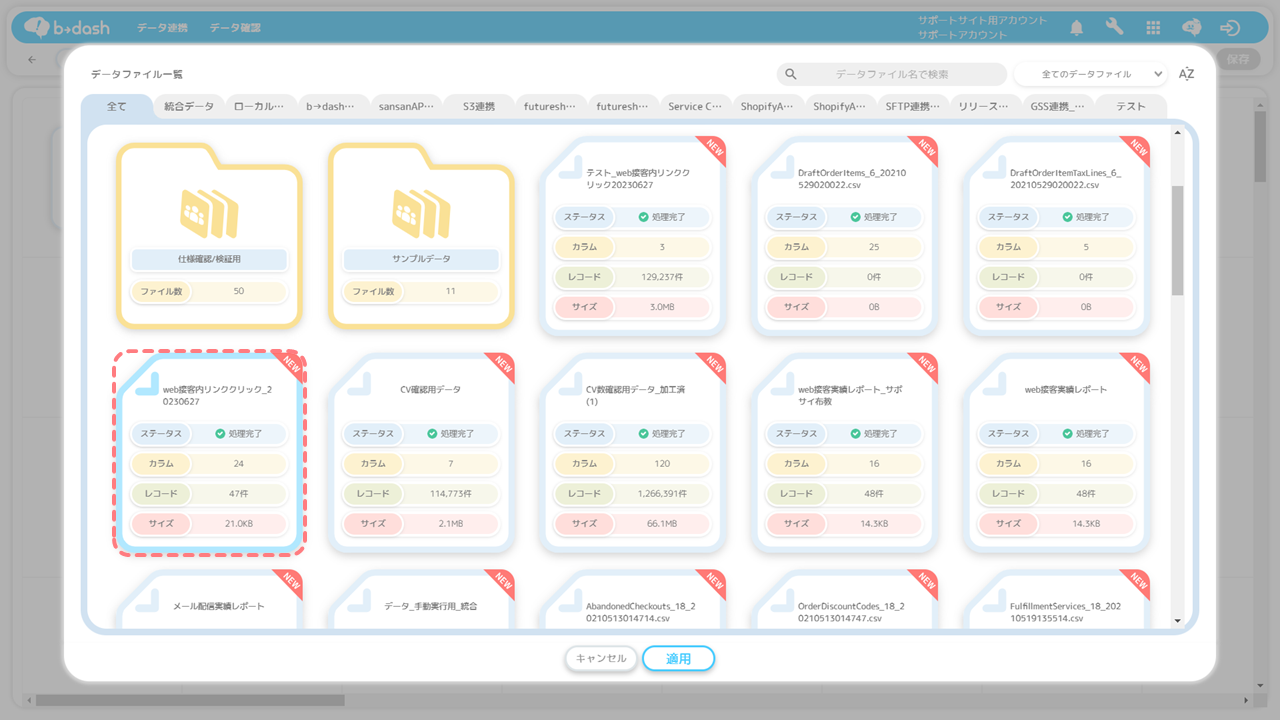Click the 保存 button behind the dialog
Image resolution: width=1280 pixels, height=720 pixels.
point(1237,60)
